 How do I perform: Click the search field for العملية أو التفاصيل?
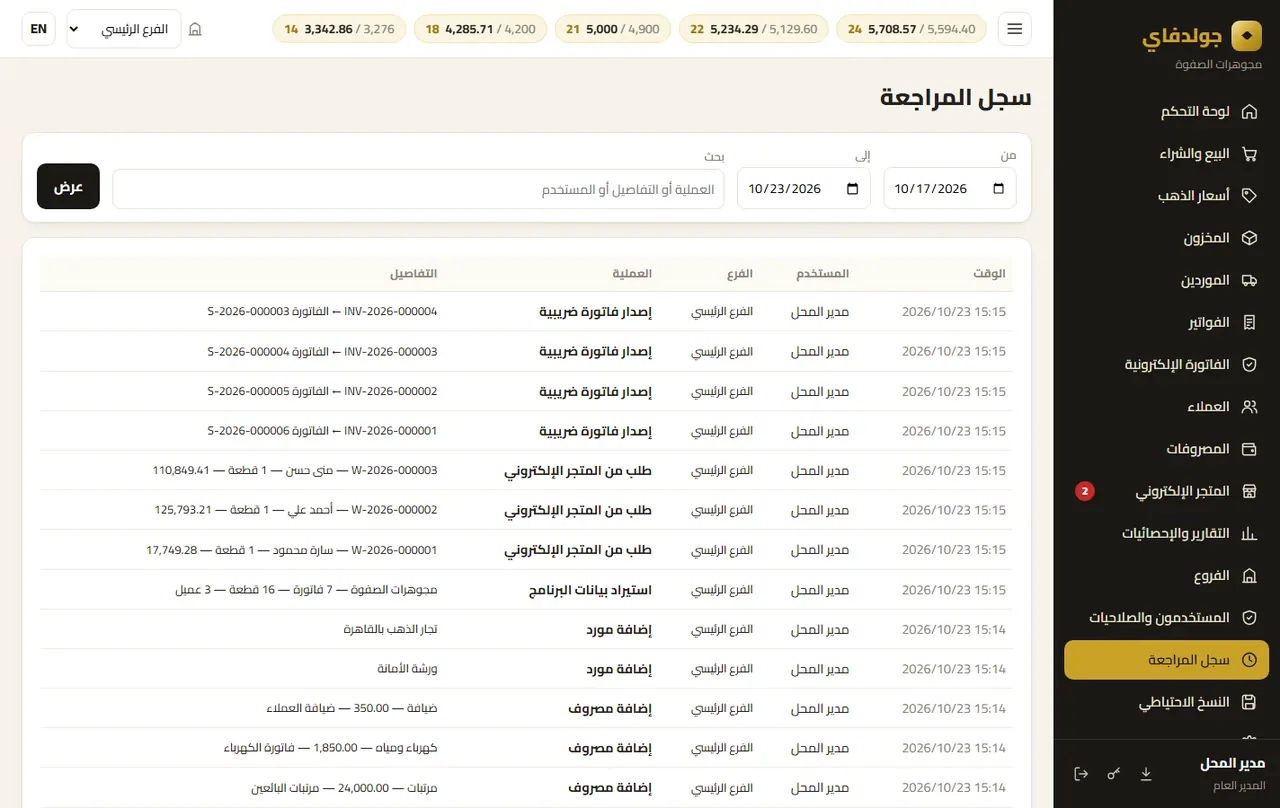[x=418, y=189]
